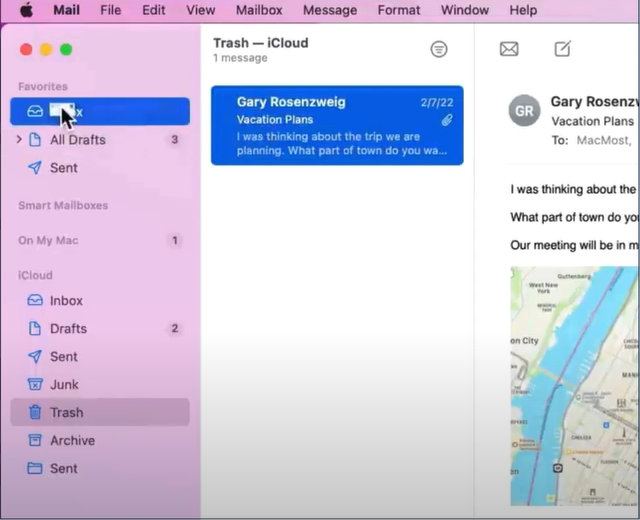Click the On My Mac section header
This screenshot has height=520, width=640.
pyautogui.click(x=48, y=240)
